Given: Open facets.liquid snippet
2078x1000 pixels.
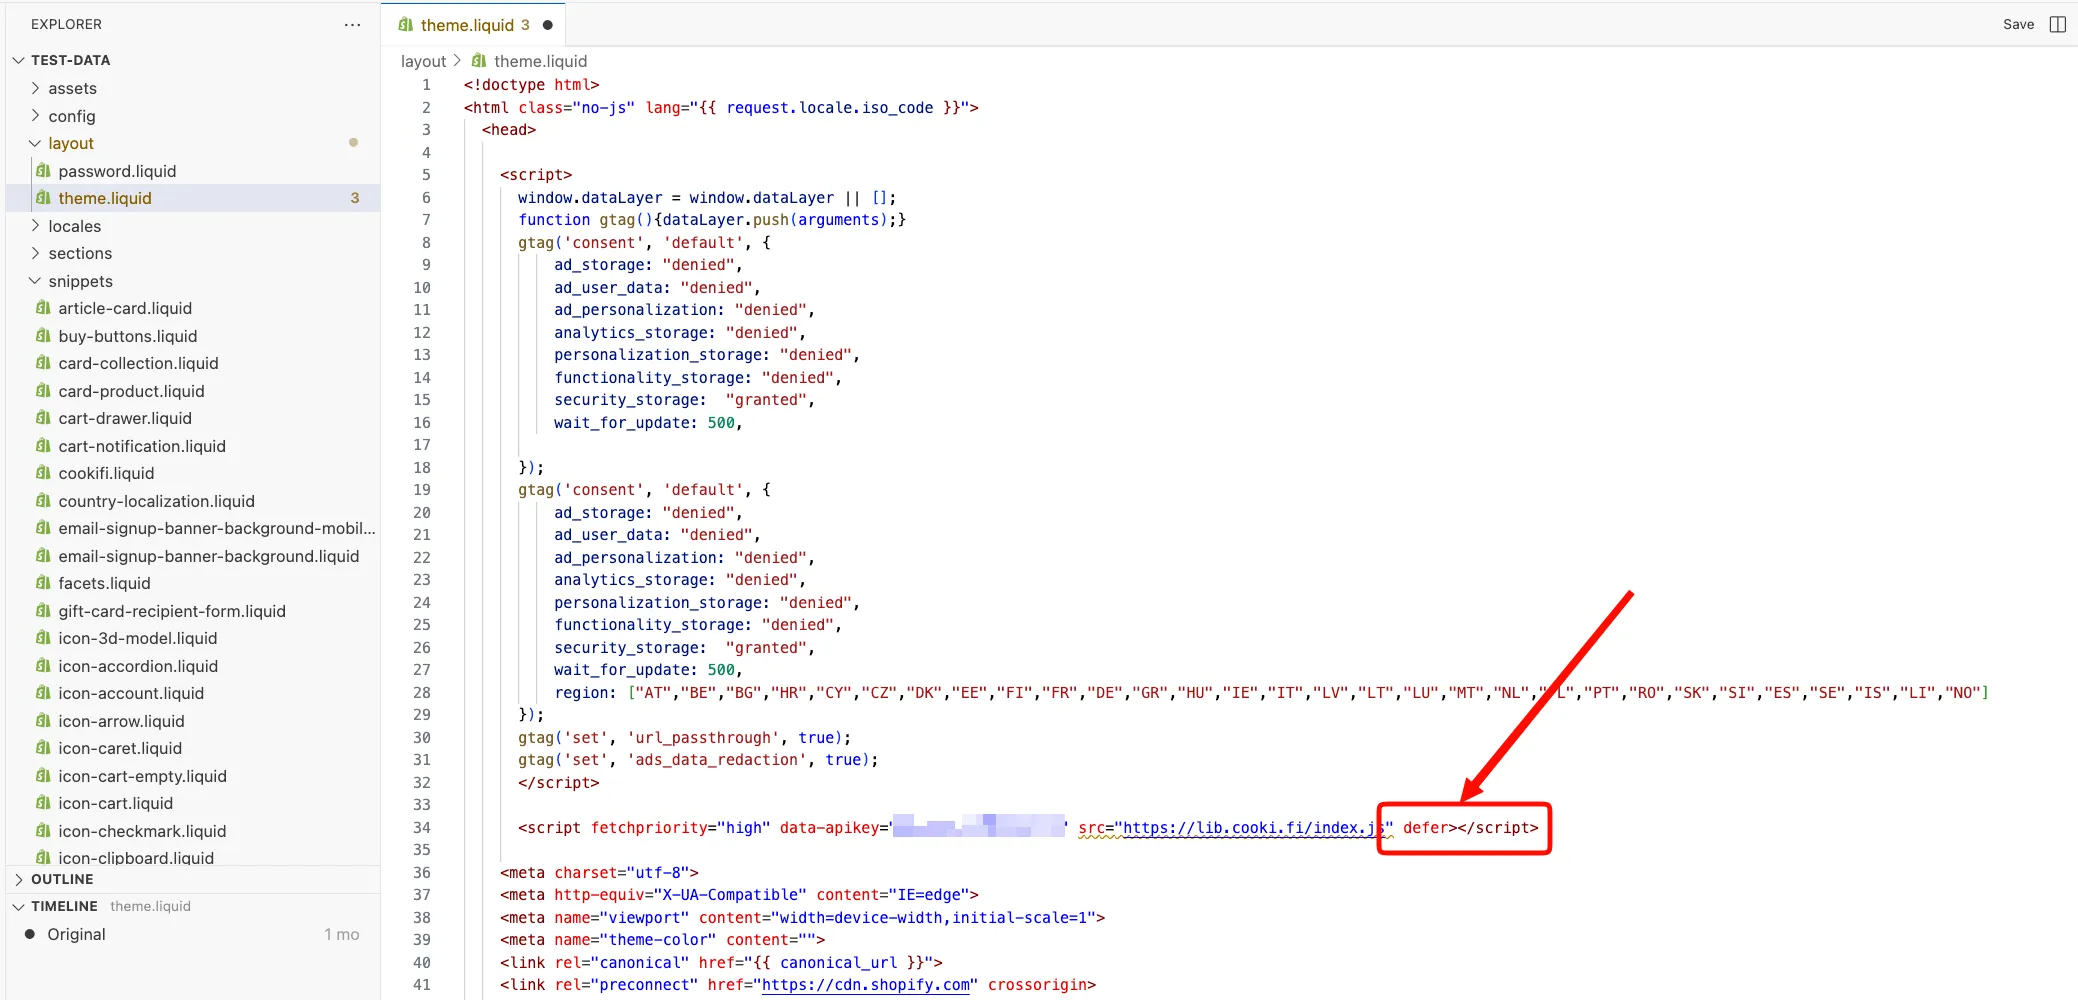Looking at the screenshot, I should 104,583.
